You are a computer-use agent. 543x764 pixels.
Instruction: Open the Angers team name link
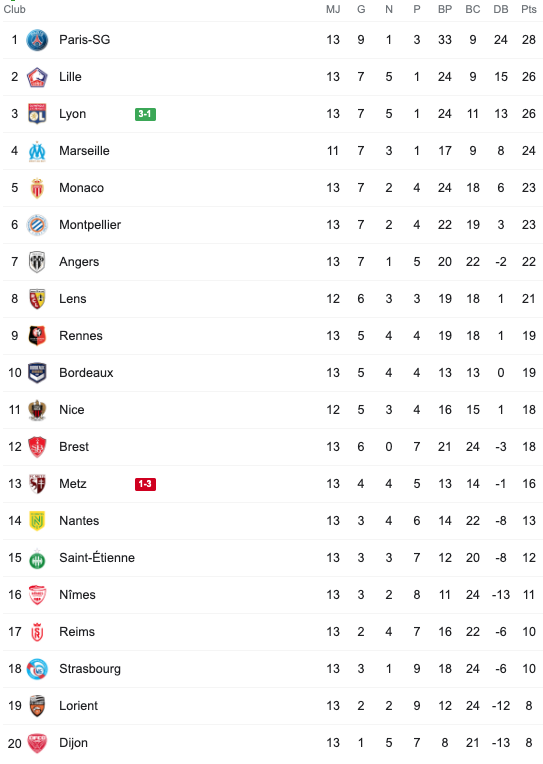pos(79,262)
